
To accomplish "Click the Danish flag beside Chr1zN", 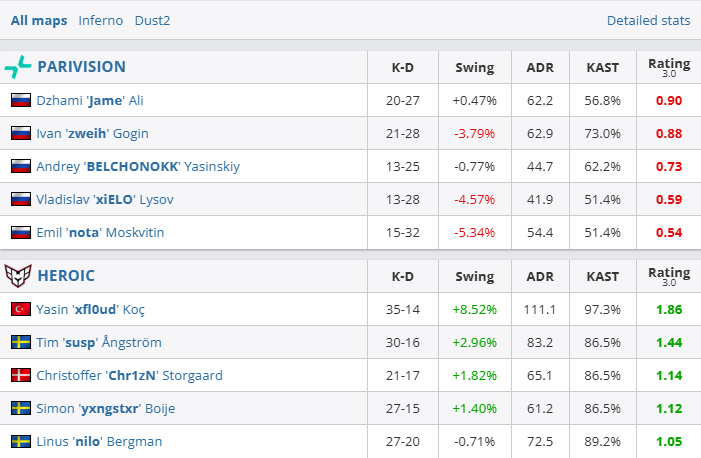I will pos(20,375).
